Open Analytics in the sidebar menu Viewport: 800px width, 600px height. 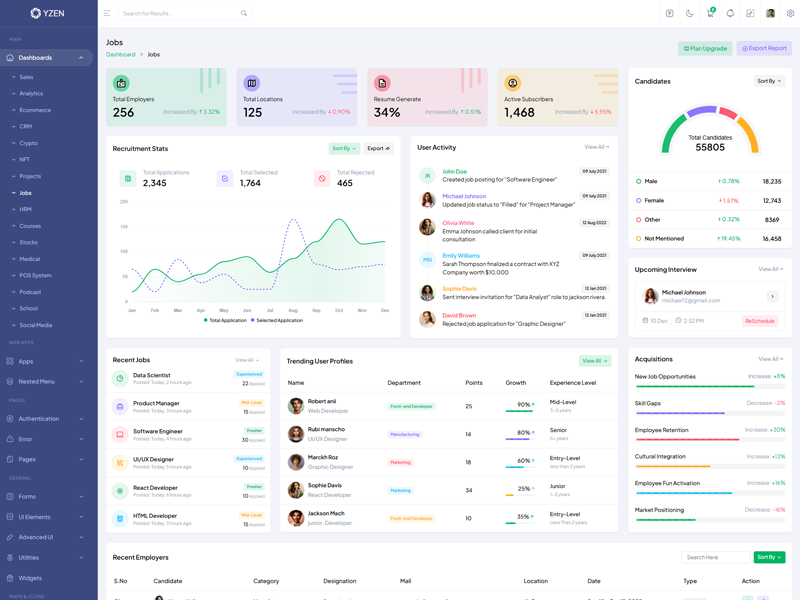[x=31, y=93]
